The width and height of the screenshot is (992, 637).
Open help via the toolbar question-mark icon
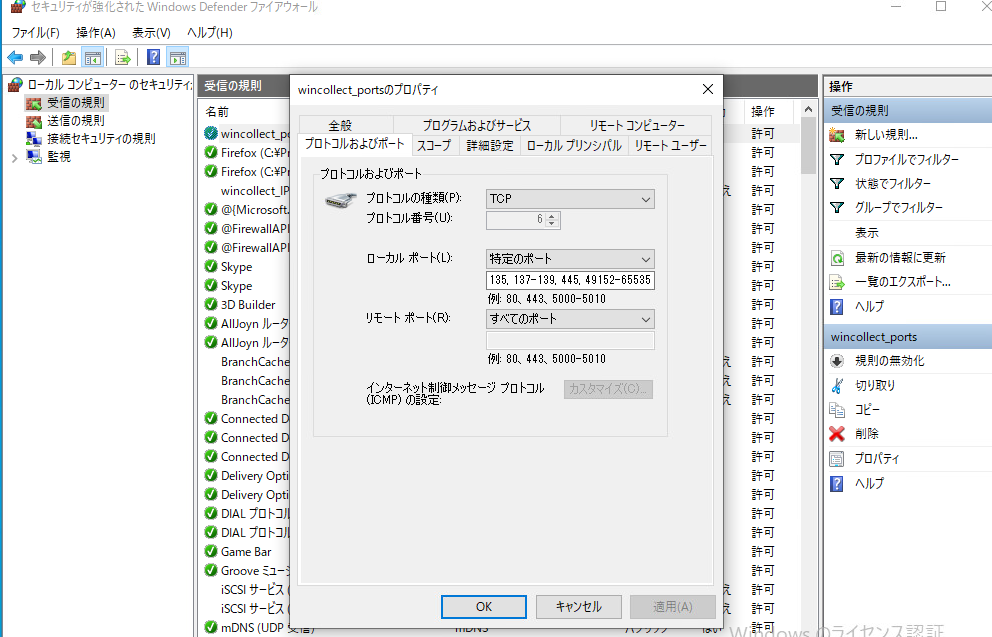(153, 58)
